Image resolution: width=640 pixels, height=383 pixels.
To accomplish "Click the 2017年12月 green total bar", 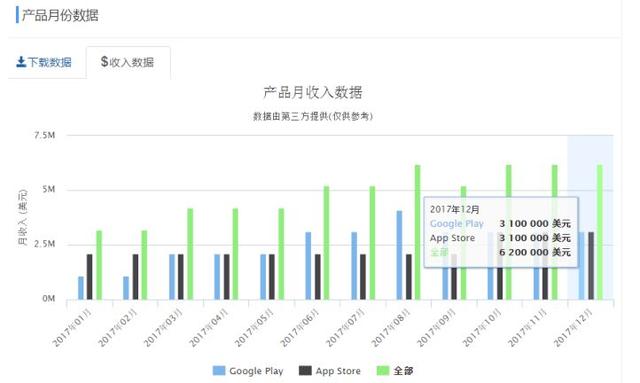I will (600, 232).
